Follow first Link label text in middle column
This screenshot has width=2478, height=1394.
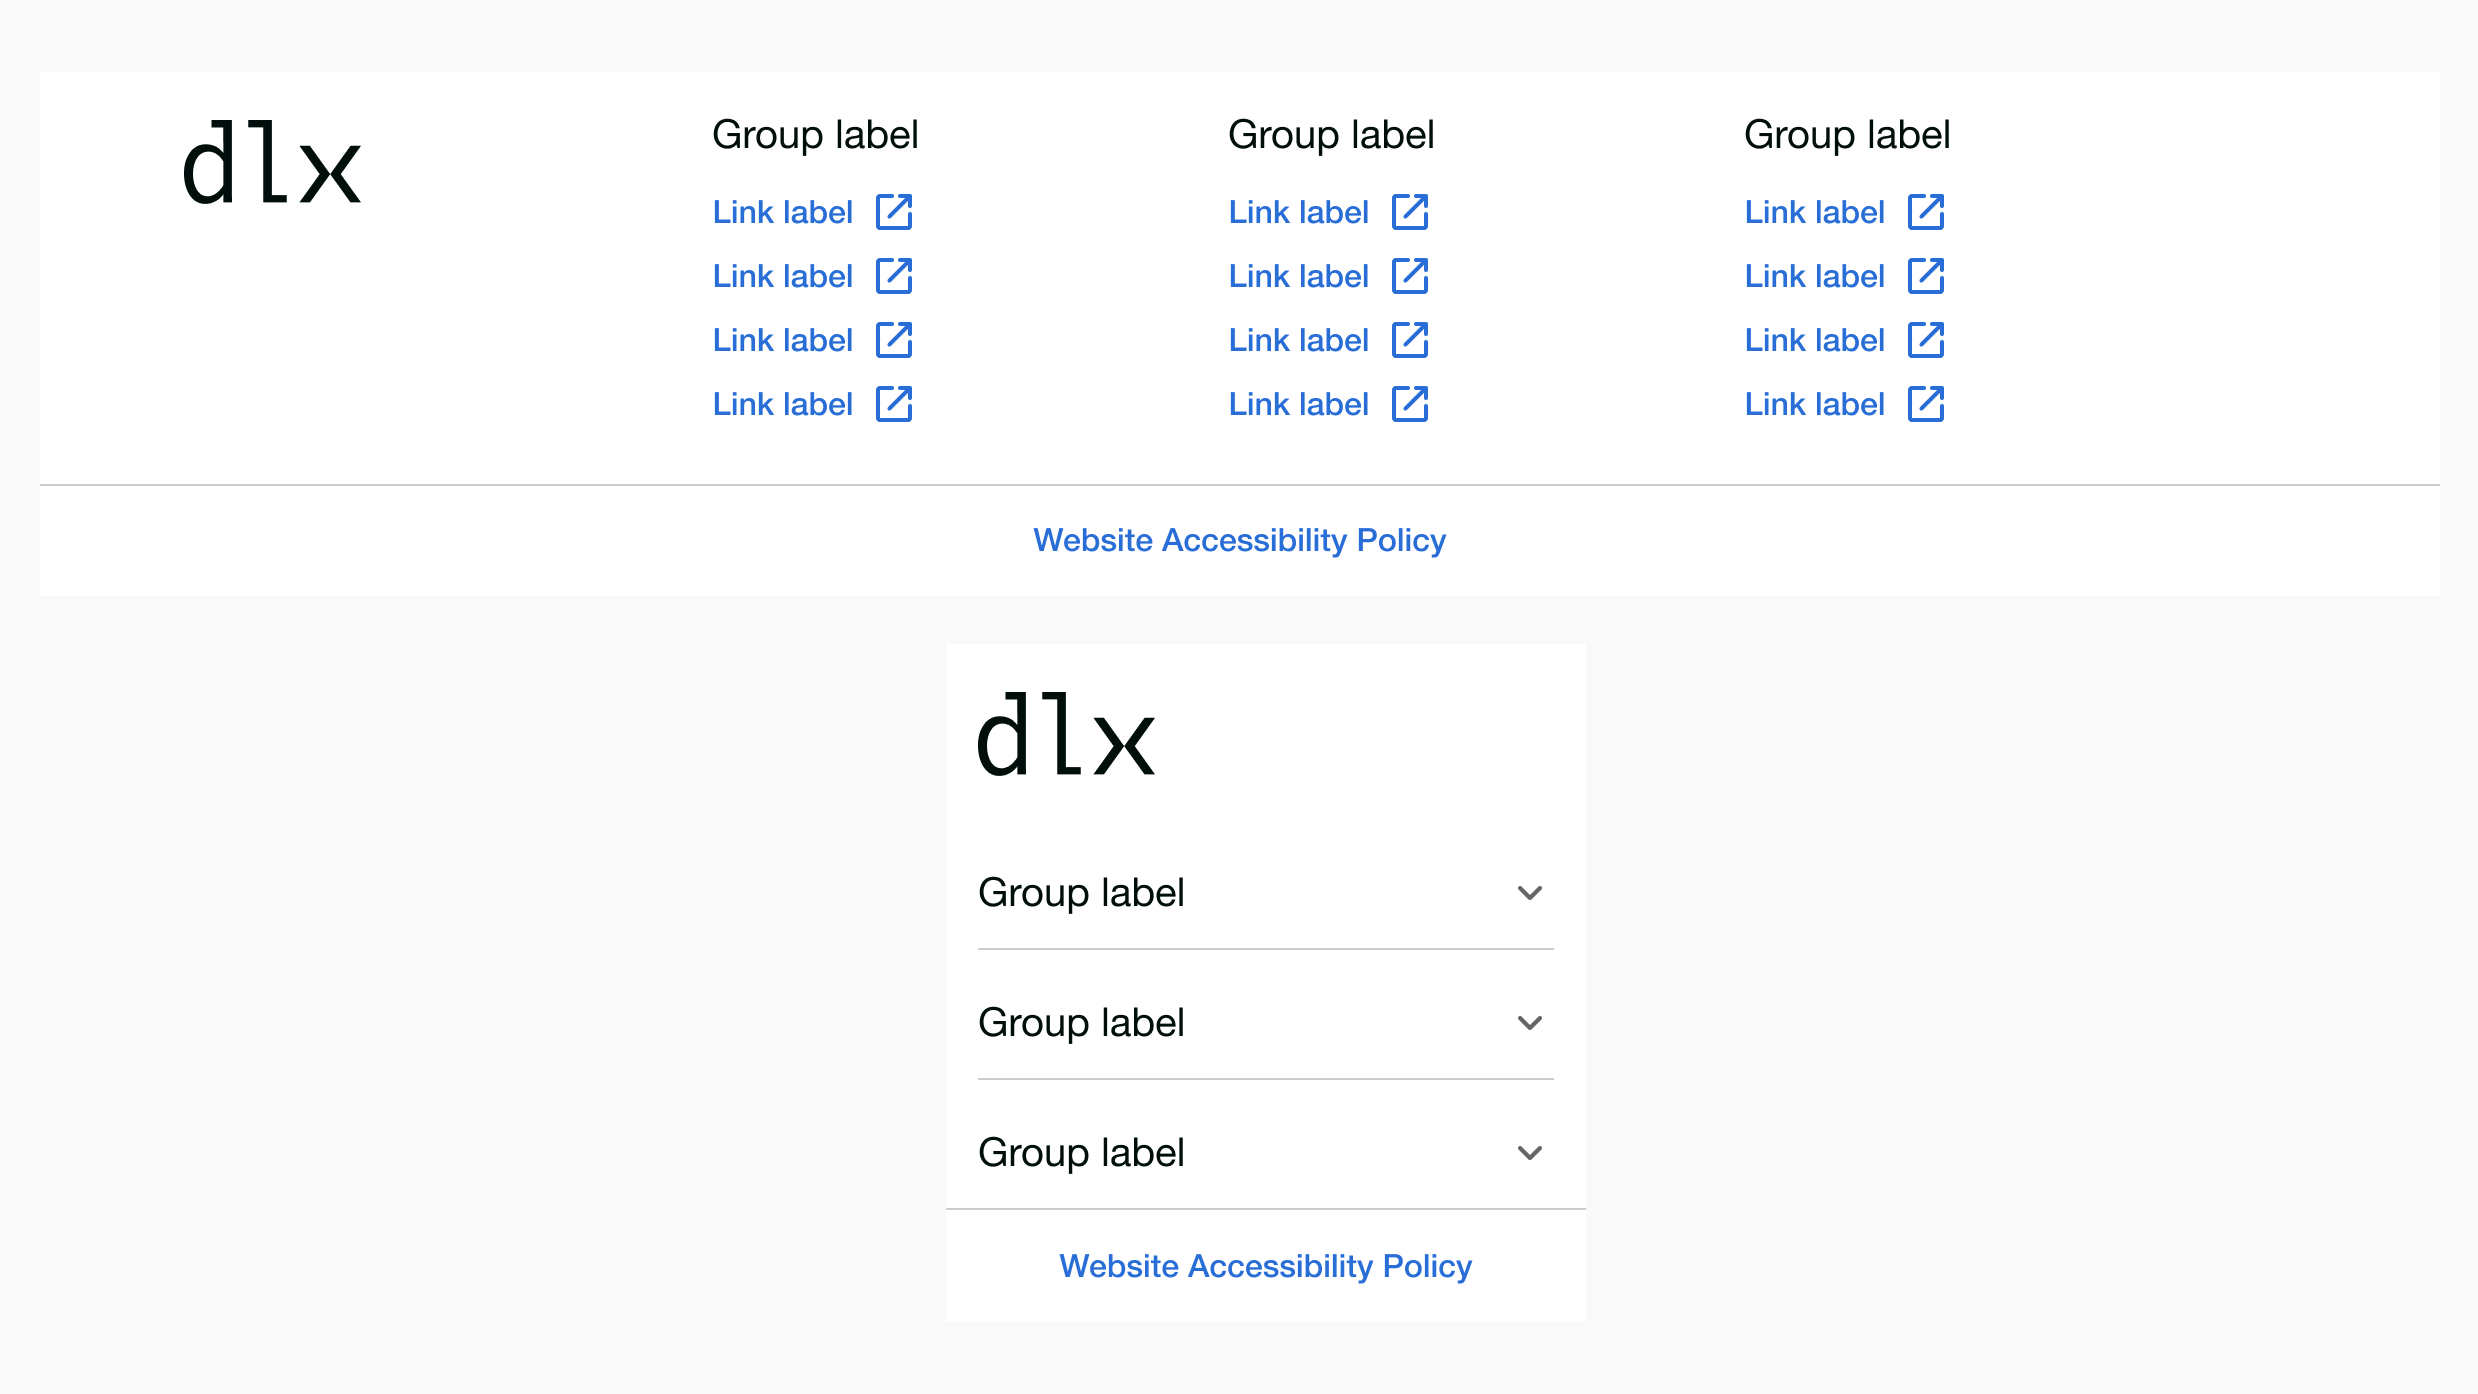[x=1299, y=212]
